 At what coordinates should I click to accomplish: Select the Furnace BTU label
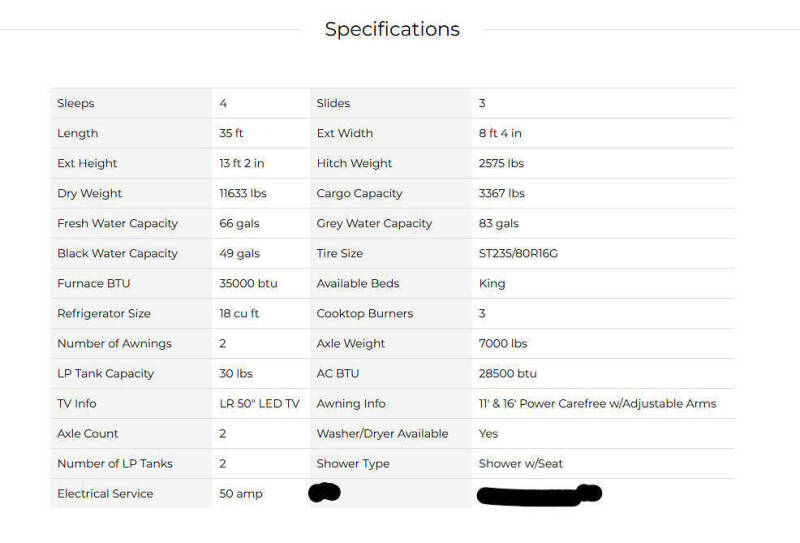click(x=93, y=283)
